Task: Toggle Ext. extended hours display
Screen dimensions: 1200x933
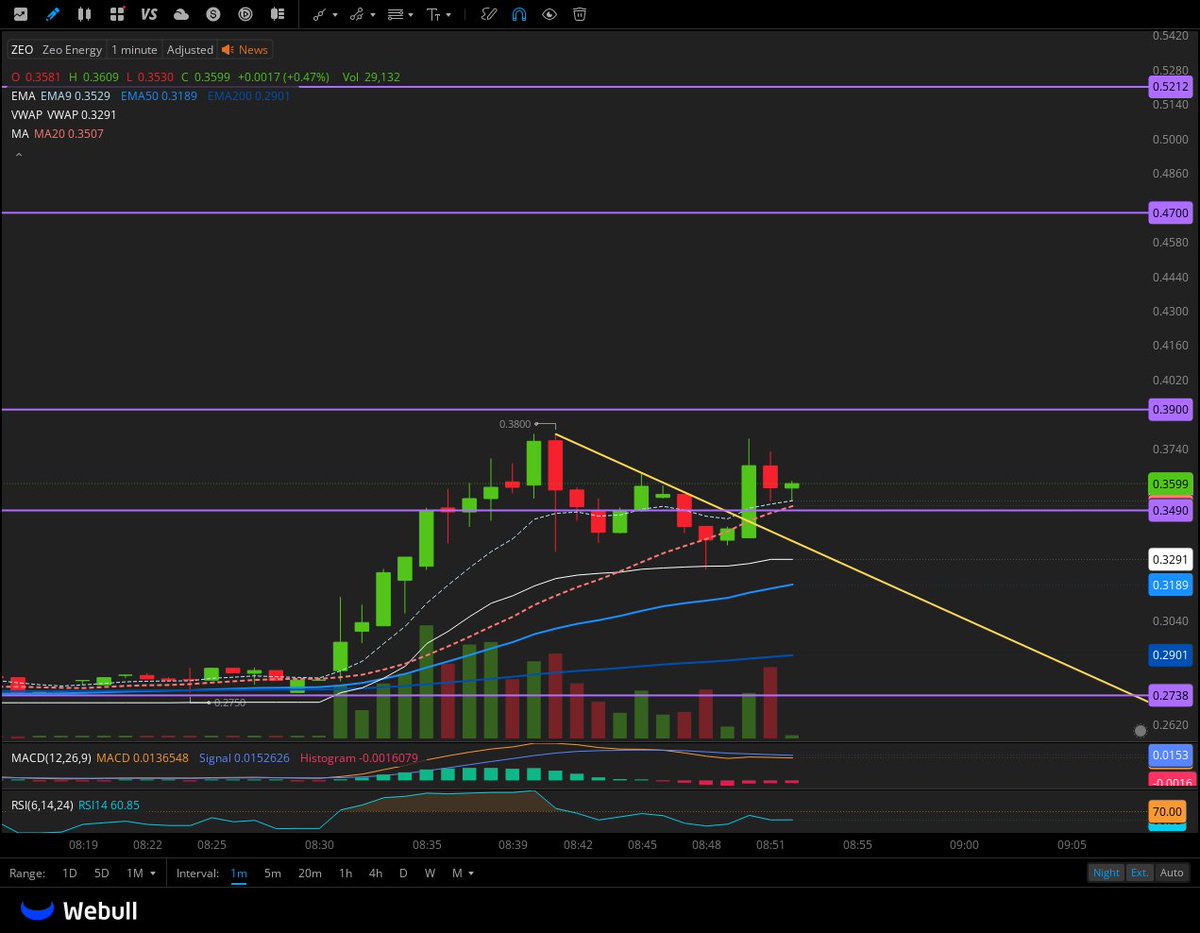Action: click(1139, 873)
